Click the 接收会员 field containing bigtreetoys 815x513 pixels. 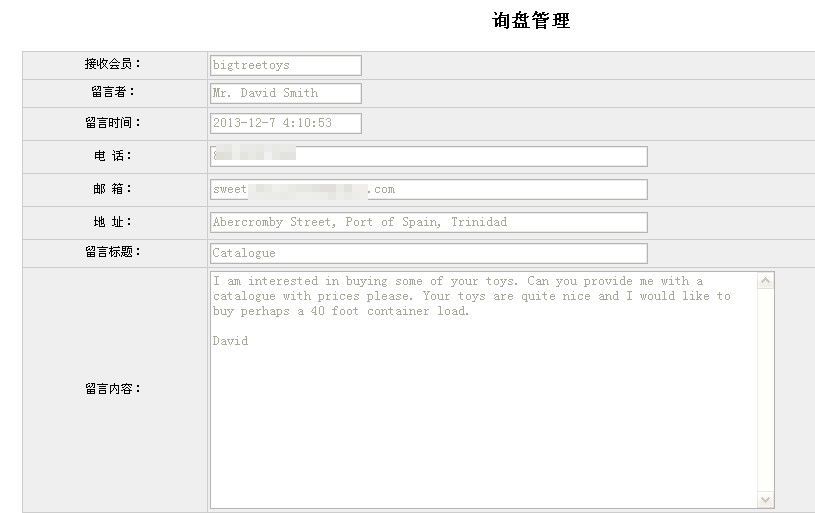(x=285, y=65)
